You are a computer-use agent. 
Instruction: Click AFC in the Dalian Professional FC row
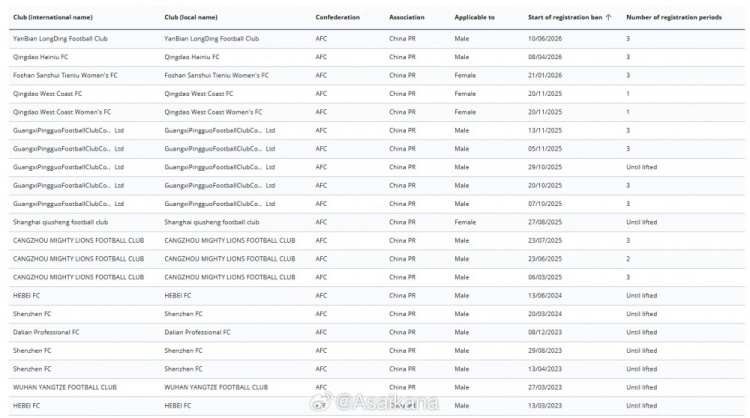coord(321,332)
